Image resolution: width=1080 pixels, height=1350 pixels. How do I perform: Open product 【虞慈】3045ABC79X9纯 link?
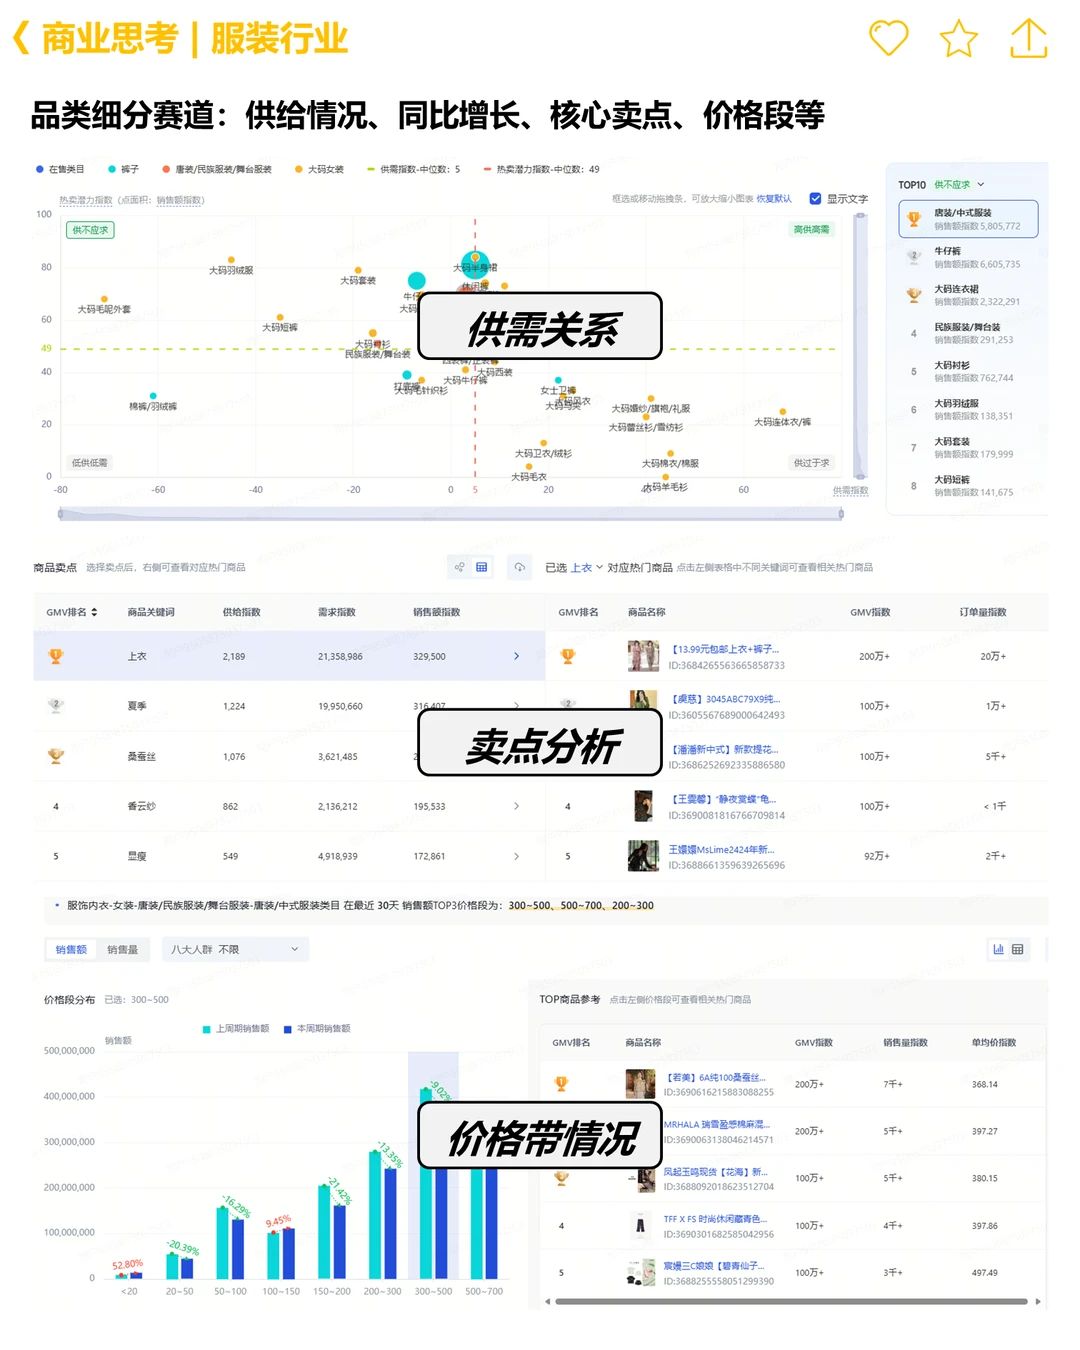[x=725, y=699]
